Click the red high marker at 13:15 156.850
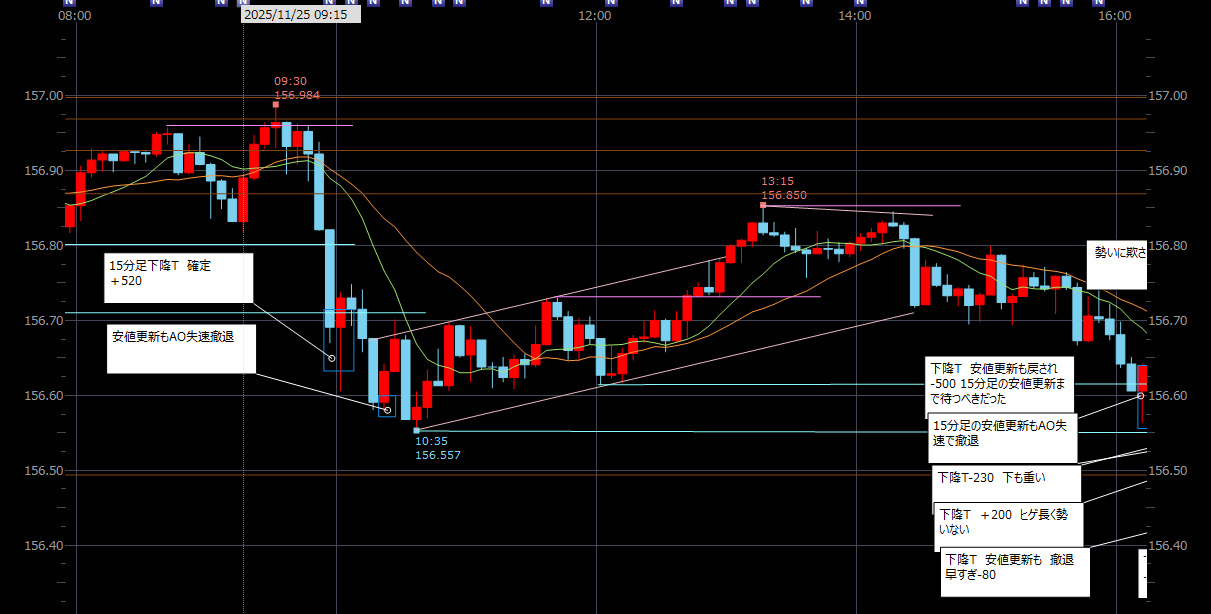Screen dimensions: 1211x614 coord(763,205)
